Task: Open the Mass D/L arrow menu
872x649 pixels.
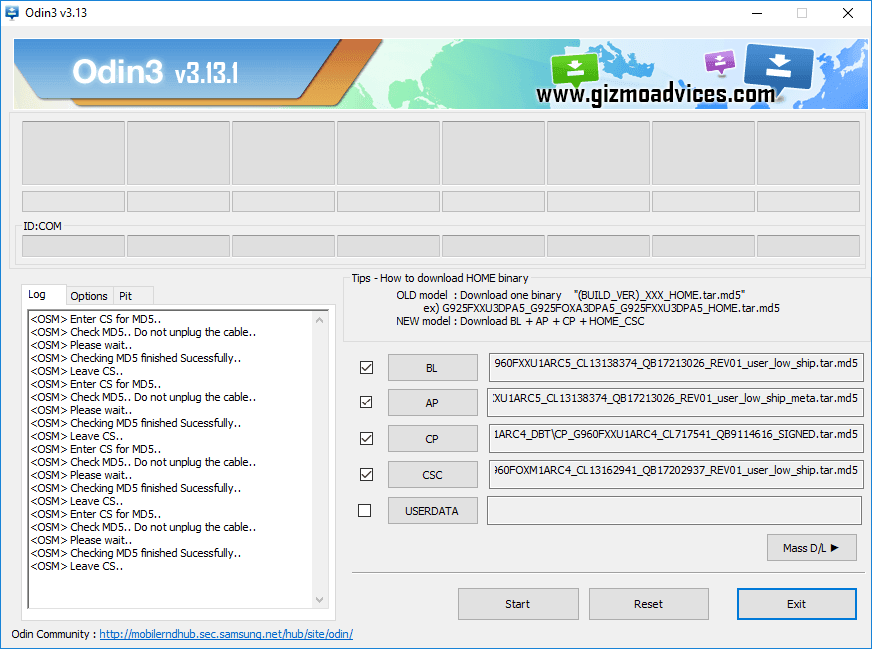Action: (x=811, y=548)
